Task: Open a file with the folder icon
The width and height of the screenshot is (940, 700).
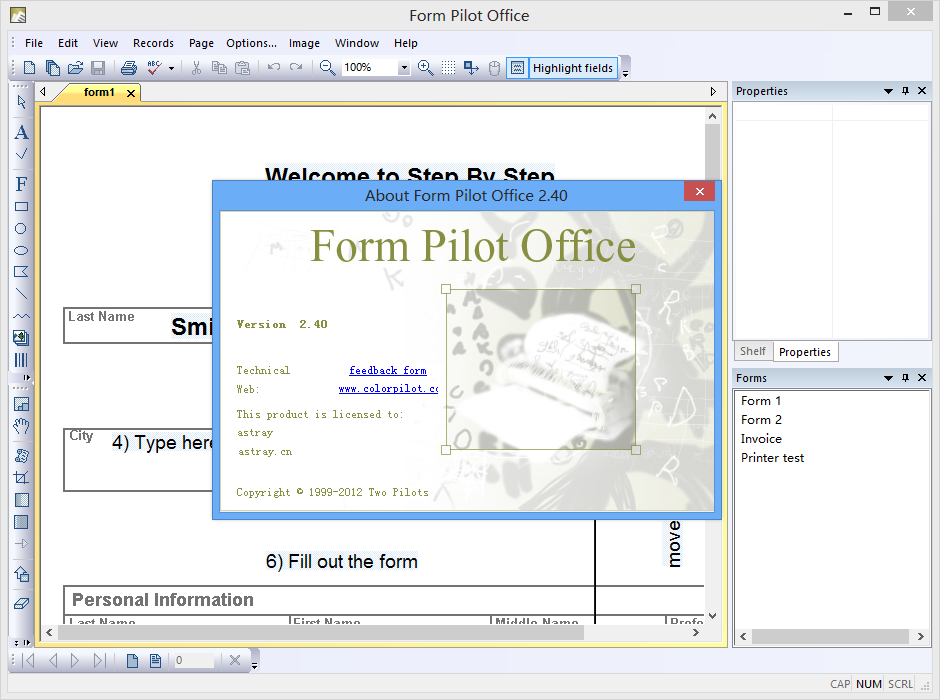Action: (75, 68)
